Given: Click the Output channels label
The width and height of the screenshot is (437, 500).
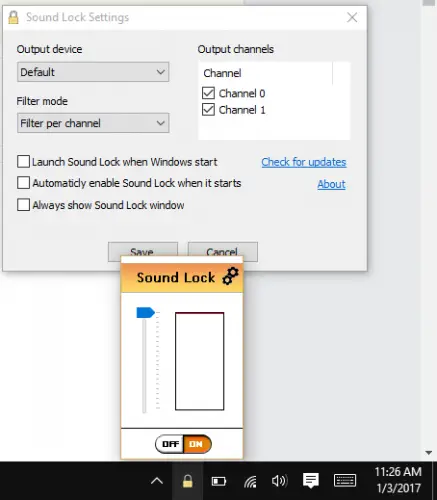Looking at the screenshot, I should click(236, 49).
